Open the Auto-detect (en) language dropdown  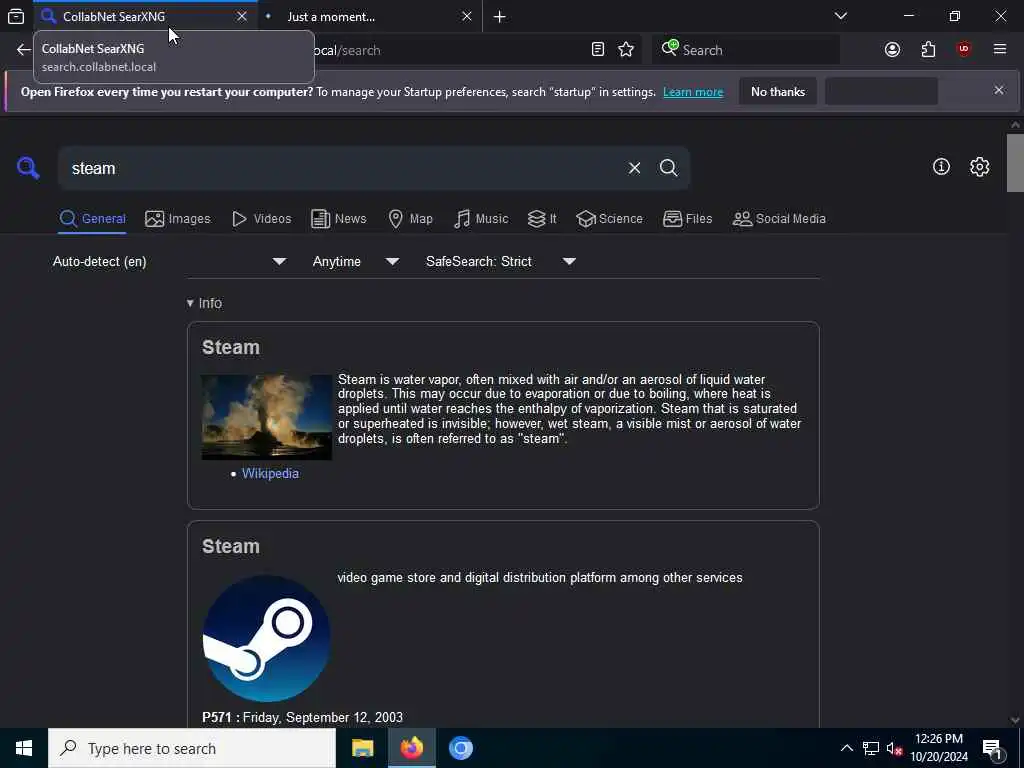tap(170, 261)
